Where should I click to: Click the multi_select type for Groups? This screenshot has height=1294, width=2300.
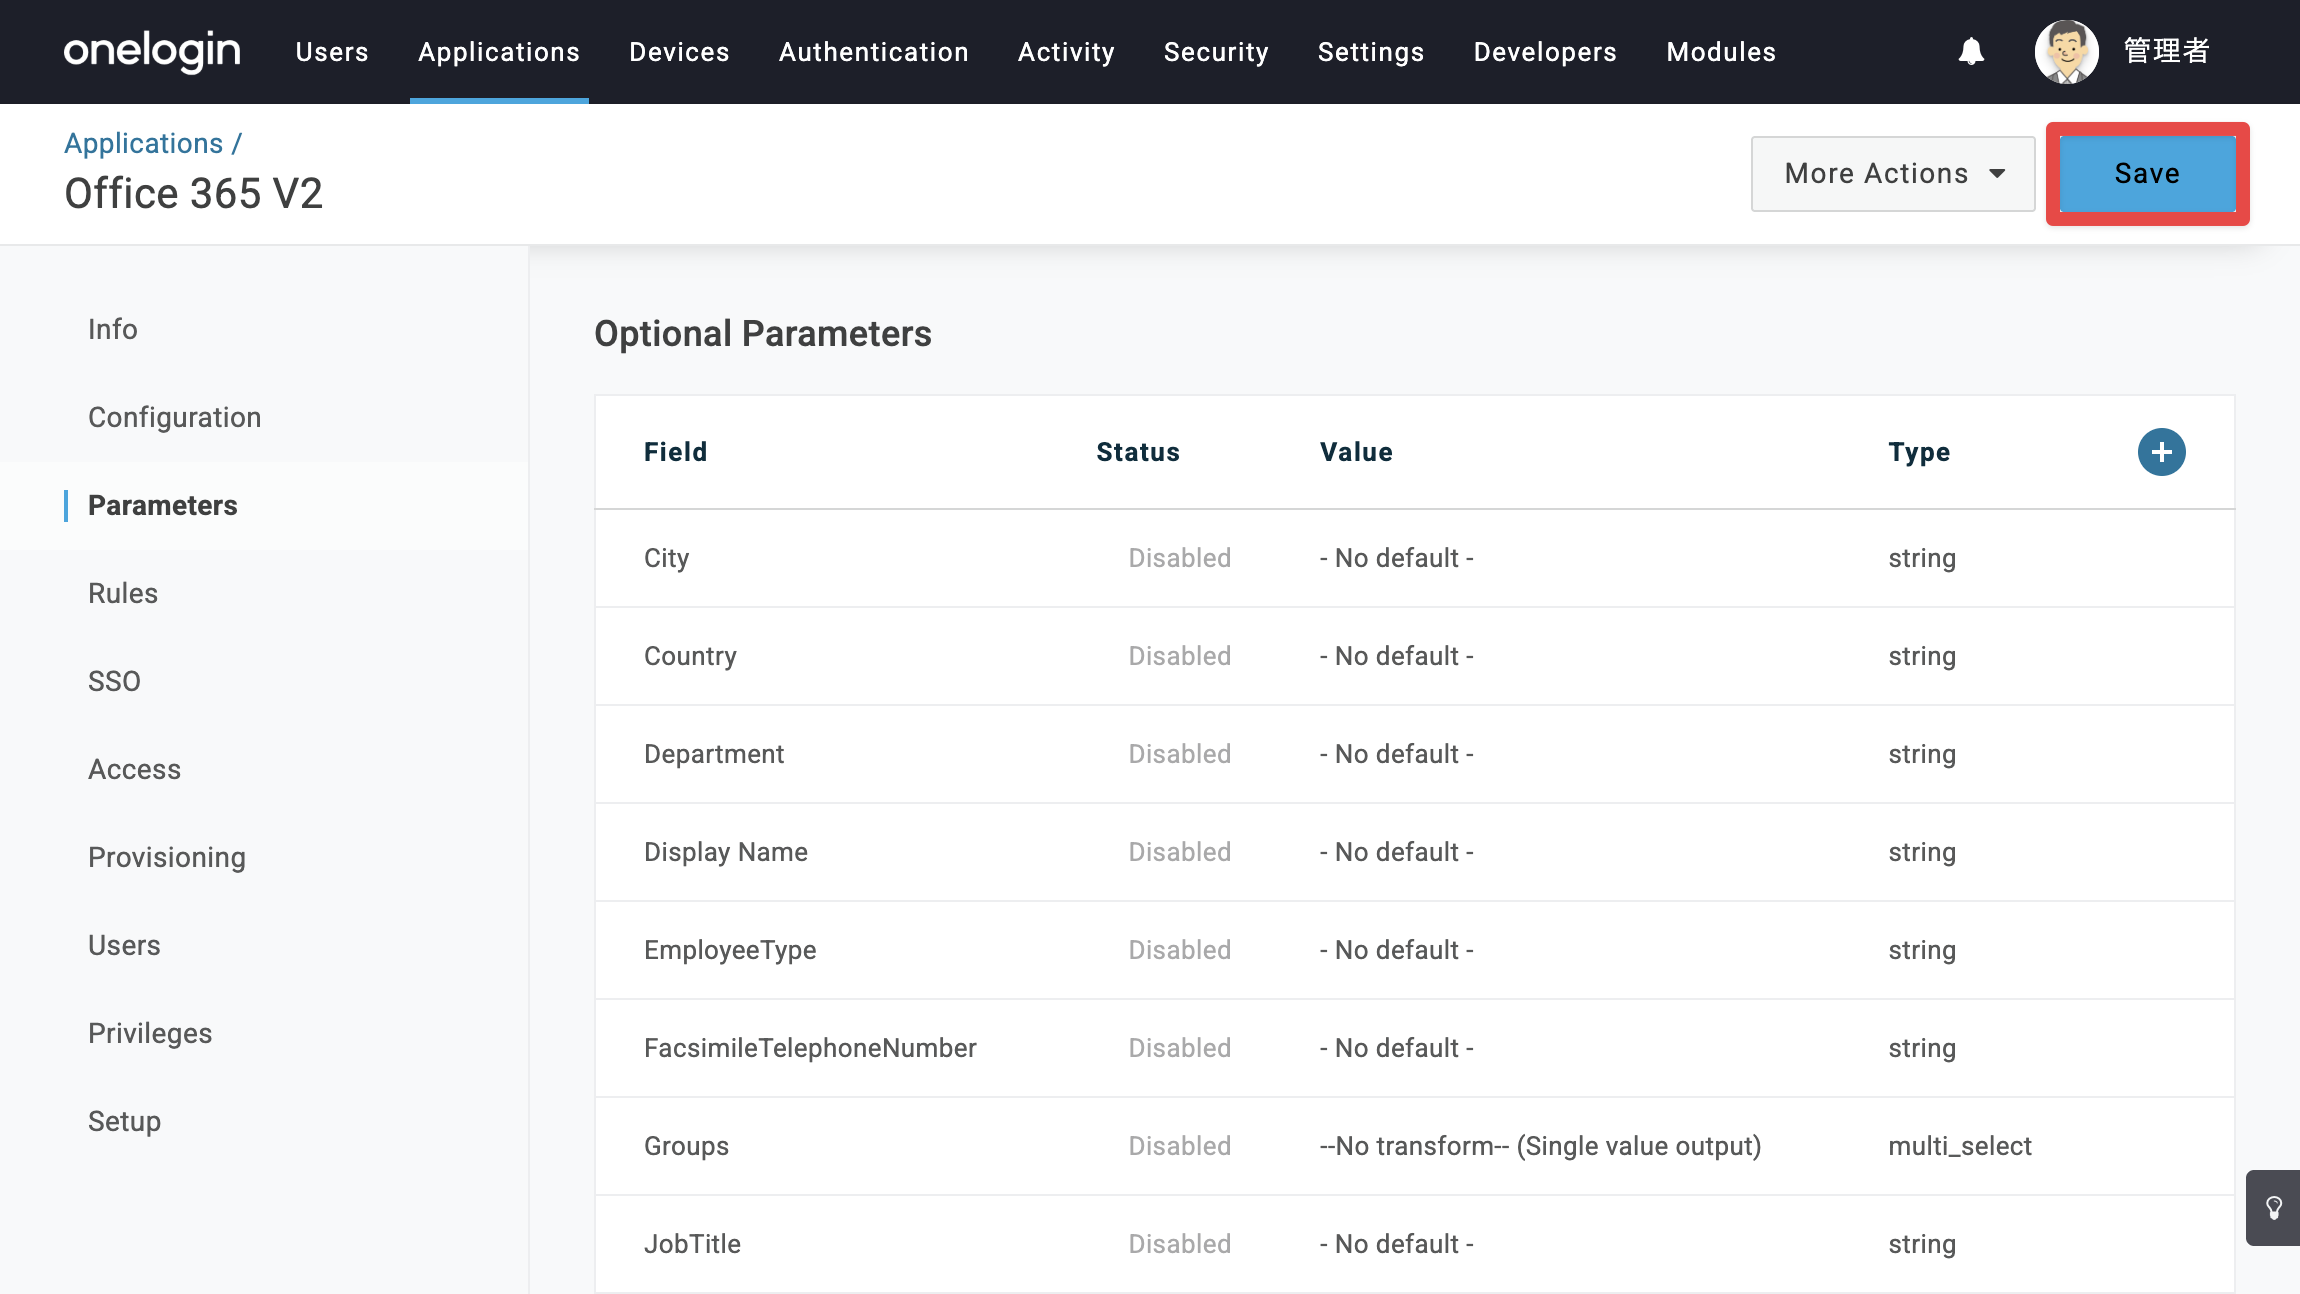tap(1960, 1146)
